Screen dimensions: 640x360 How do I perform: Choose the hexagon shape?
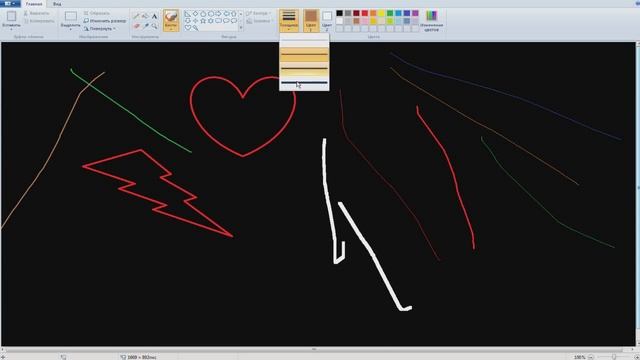211,14
